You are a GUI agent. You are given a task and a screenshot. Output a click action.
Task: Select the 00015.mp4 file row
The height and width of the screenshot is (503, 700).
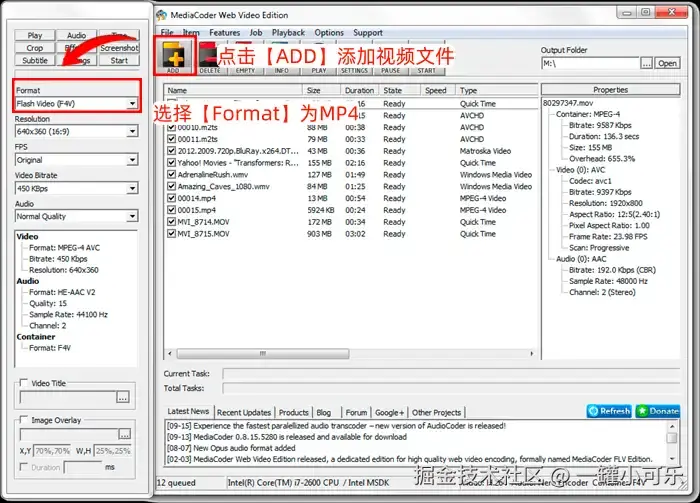click(x=351, y=210)
